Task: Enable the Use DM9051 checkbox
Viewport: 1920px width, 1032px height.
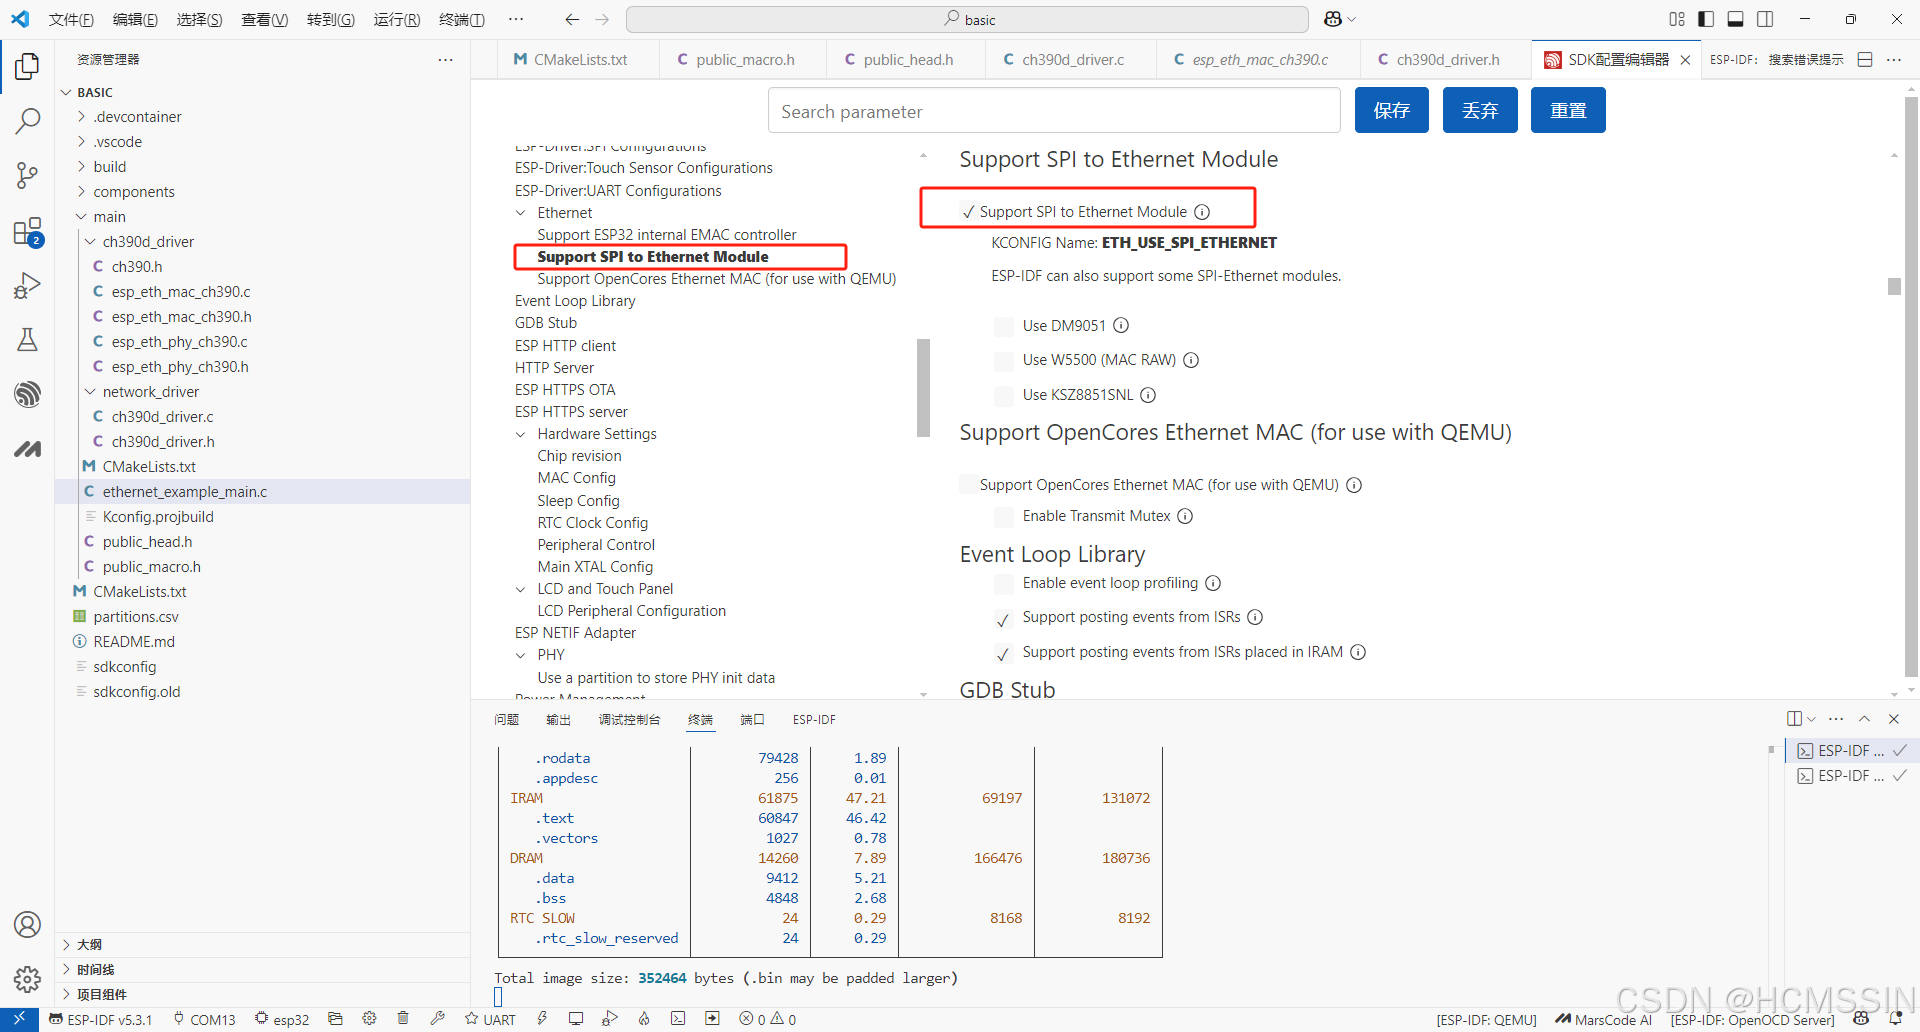Action: (x=1003, y=325)
